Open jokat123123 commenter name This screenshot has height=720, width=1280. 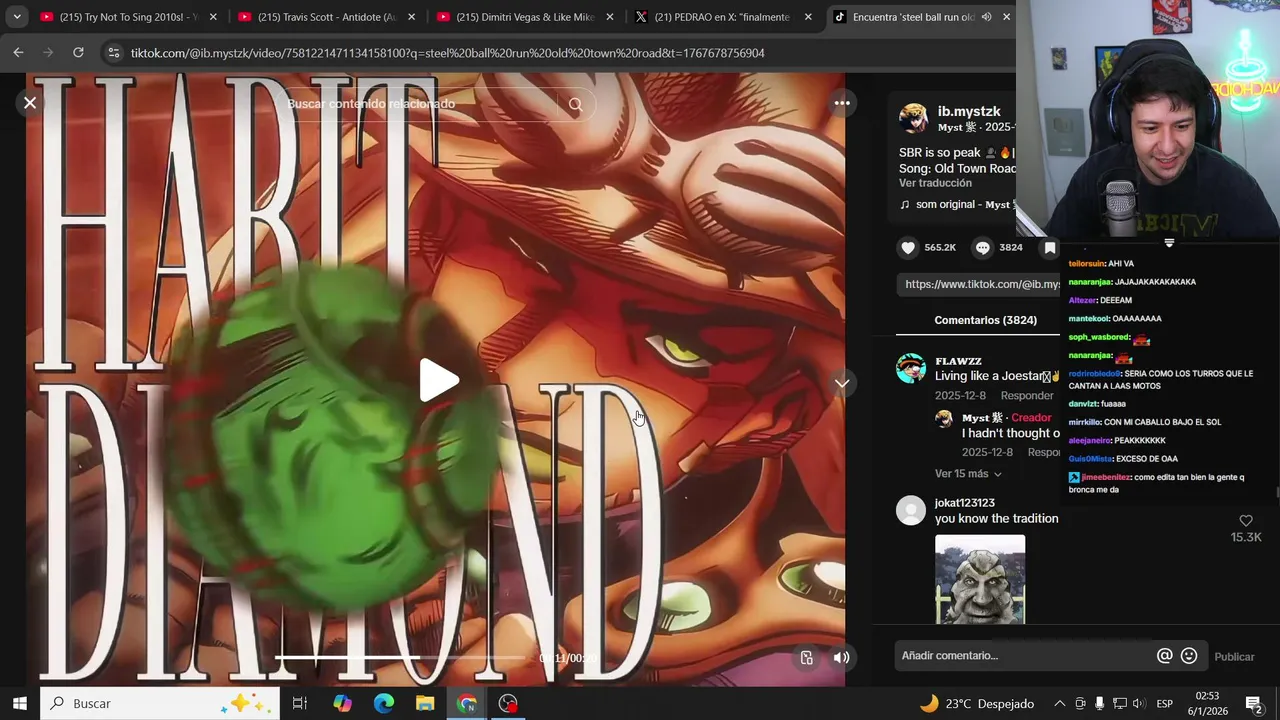pos(965,503)
